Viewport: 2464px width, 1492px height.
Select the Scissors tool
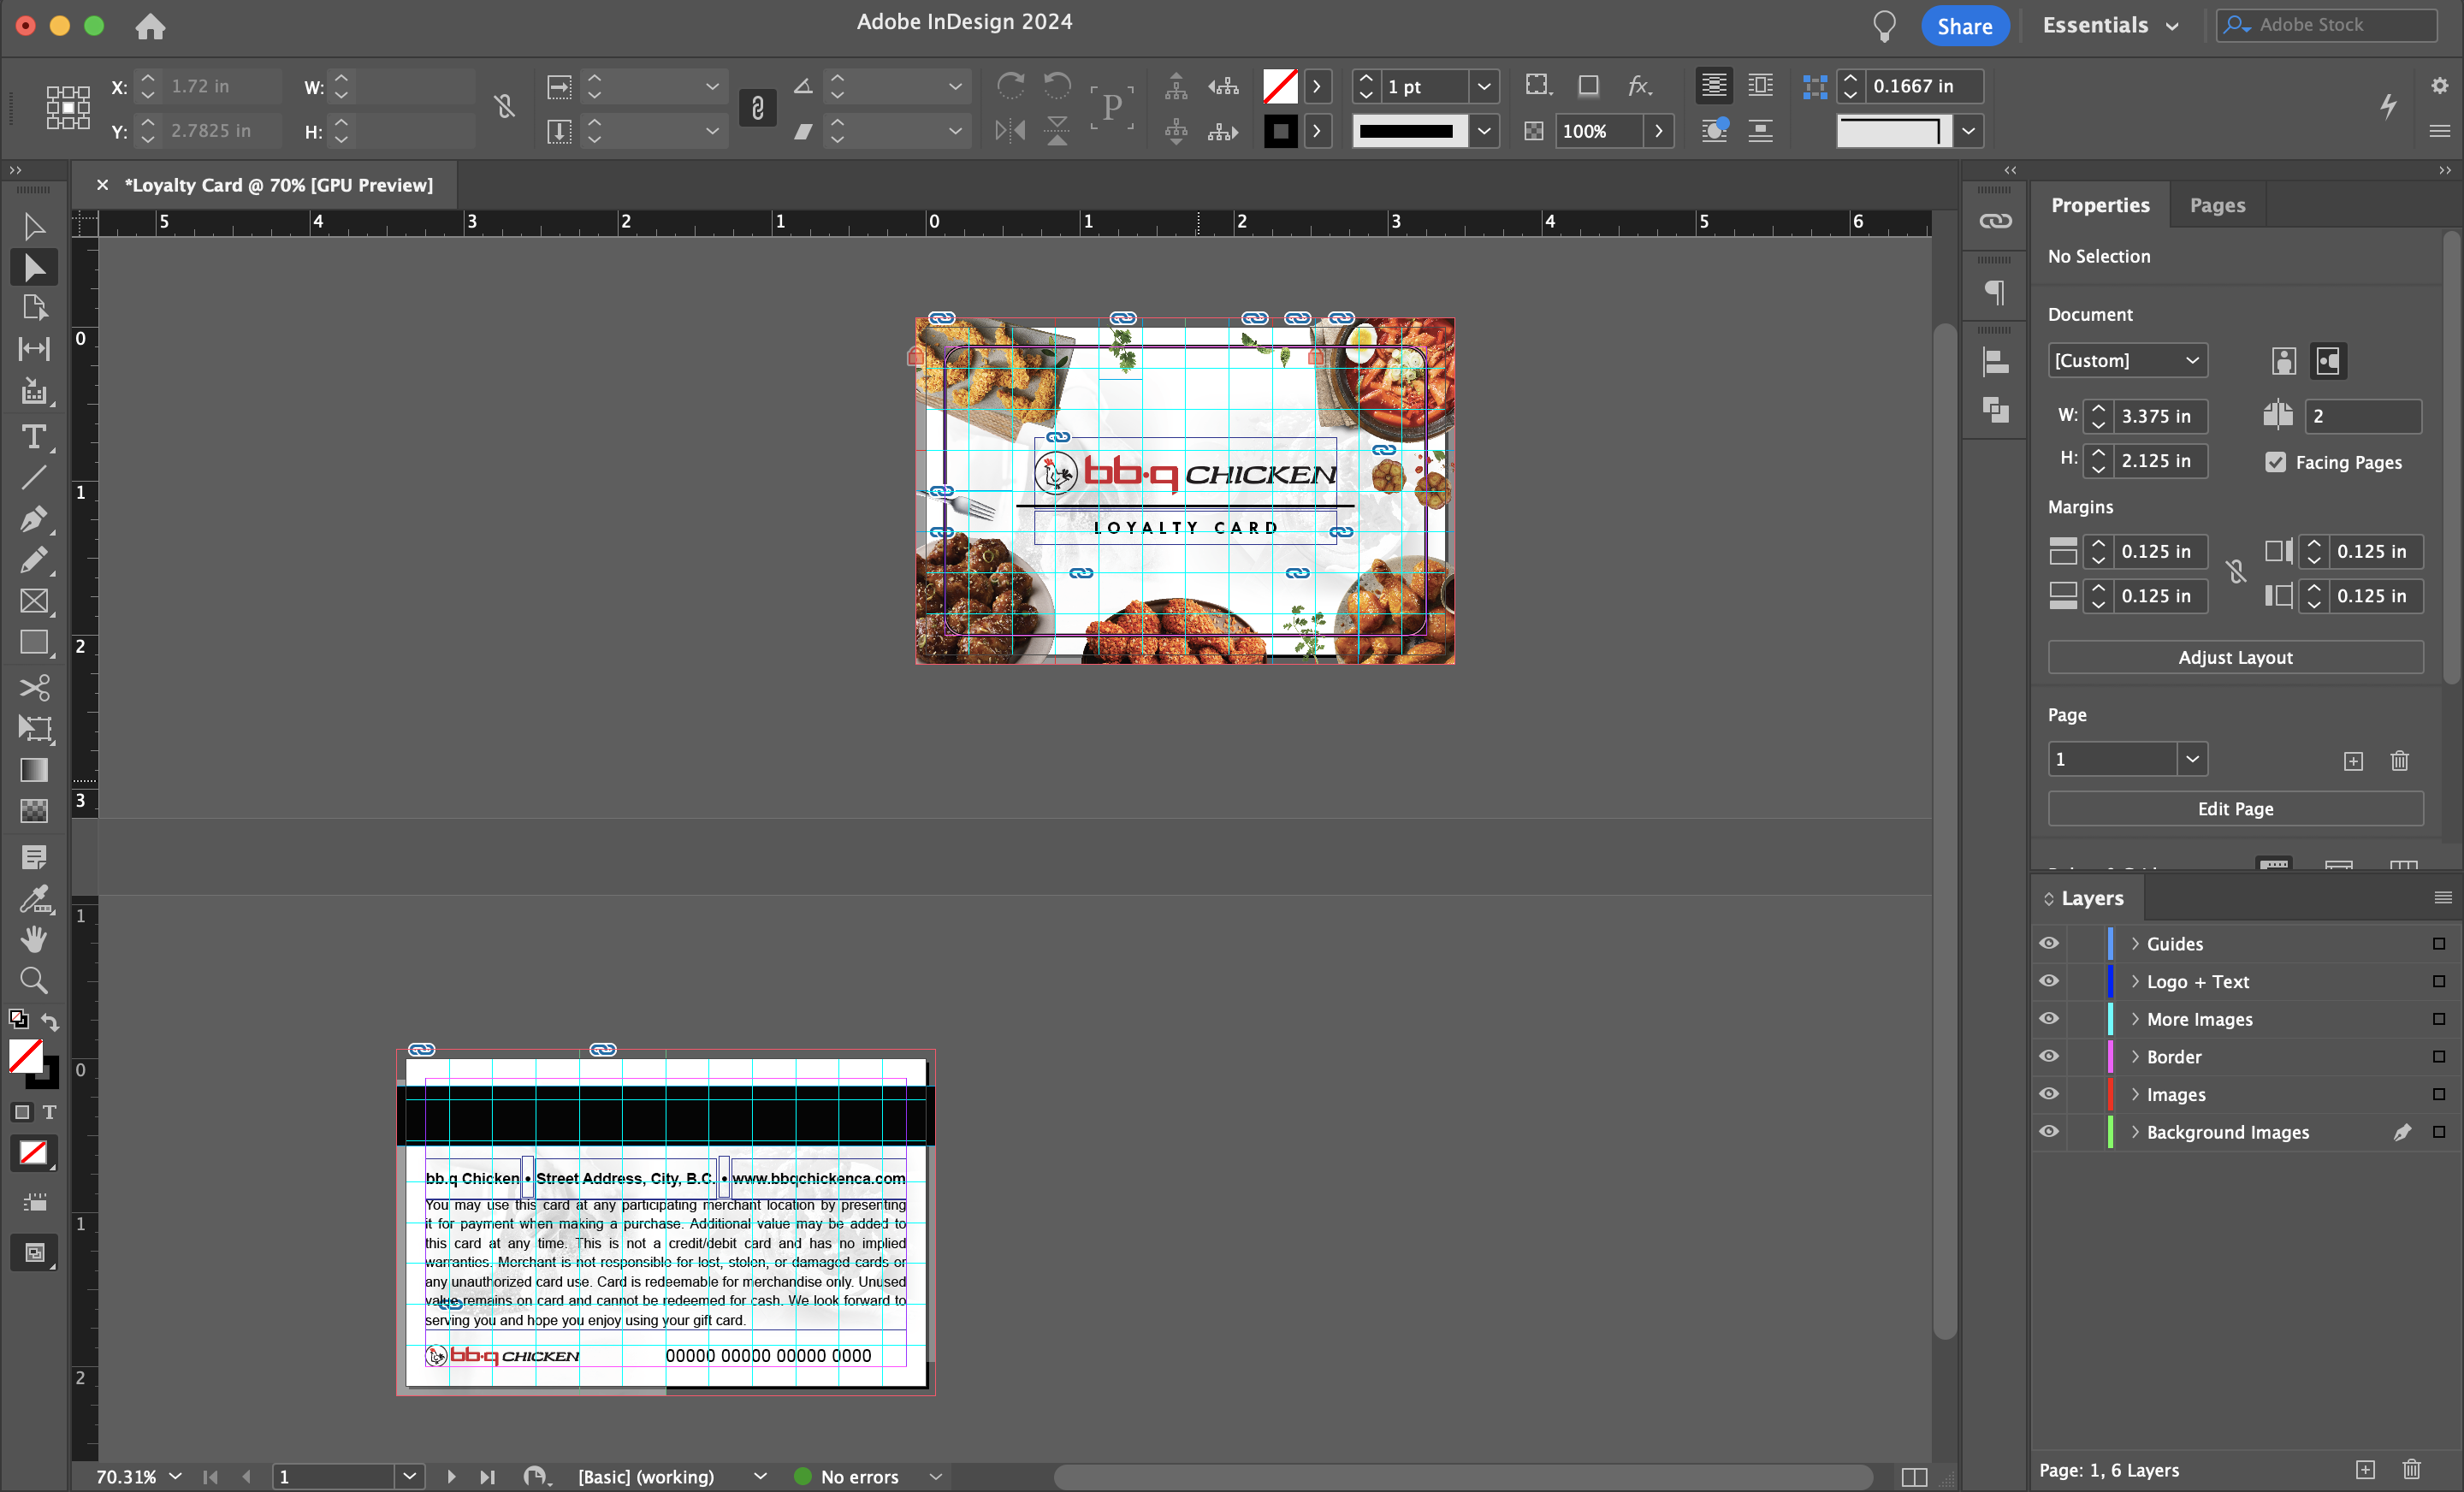pyautogui.click(x=34, y=688)
